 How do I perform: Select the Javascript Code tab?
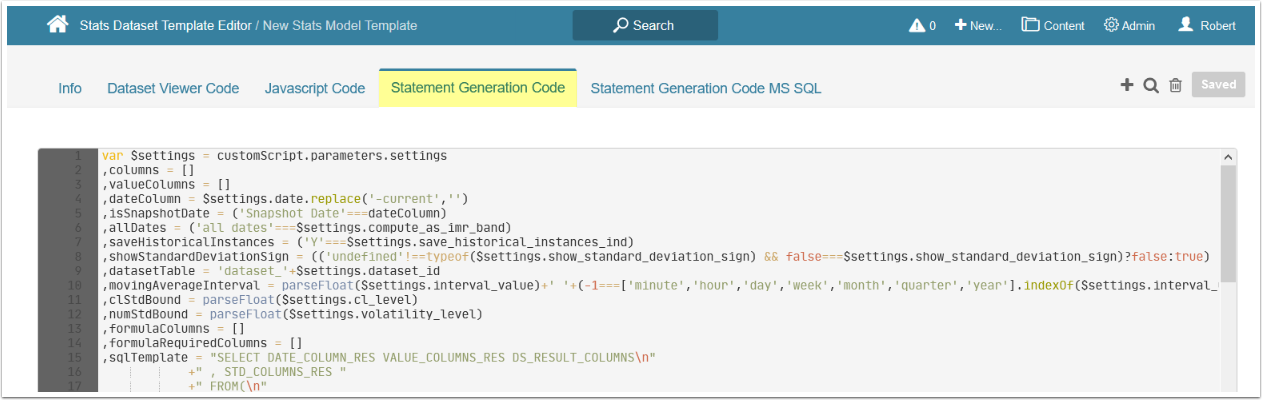click(x=315, y=88)
